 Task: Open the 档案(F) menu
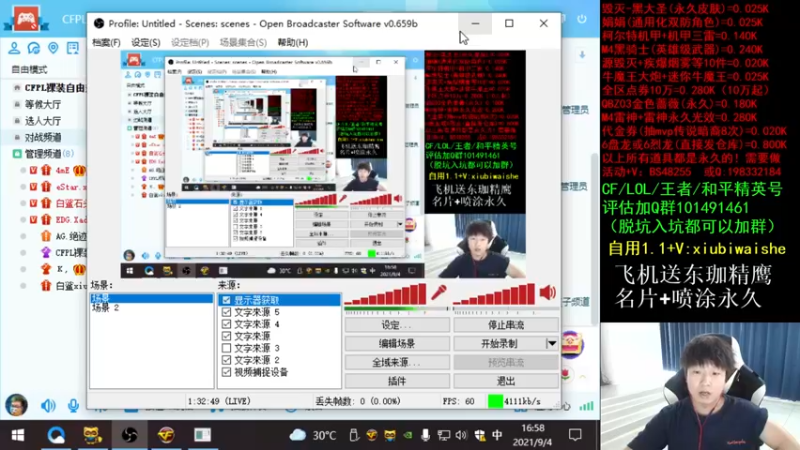pos(106,42)
